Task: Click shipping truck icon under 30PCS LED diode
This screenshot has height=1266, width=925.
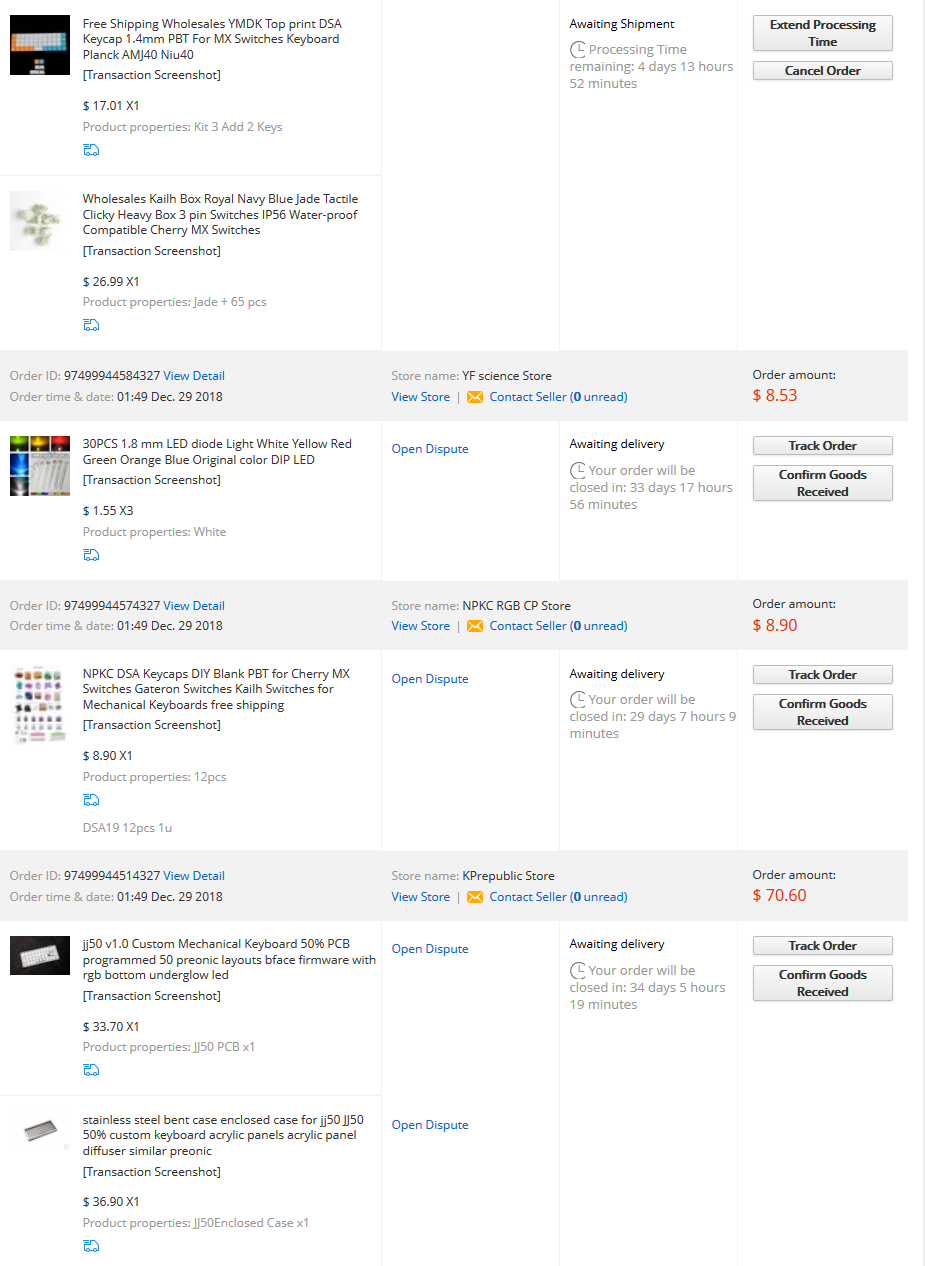Action: click(91, 555)
